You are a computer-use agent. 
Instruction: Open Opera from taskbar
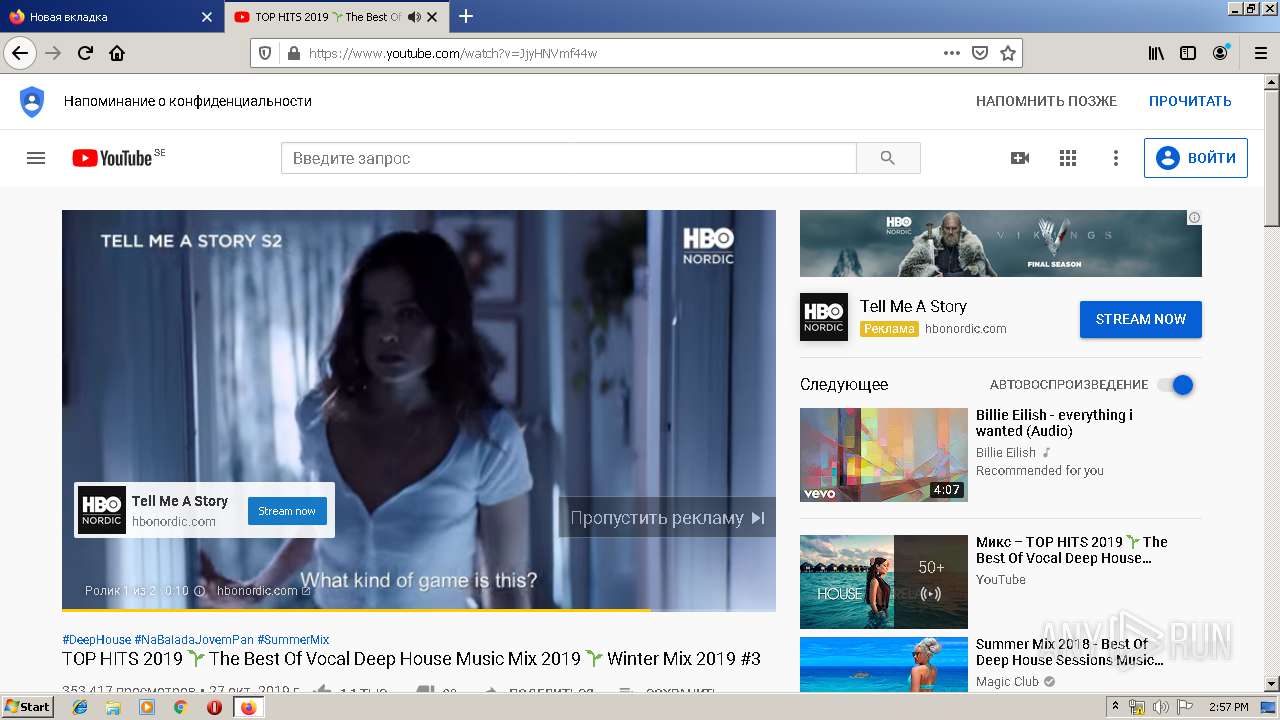pos(214,707)
